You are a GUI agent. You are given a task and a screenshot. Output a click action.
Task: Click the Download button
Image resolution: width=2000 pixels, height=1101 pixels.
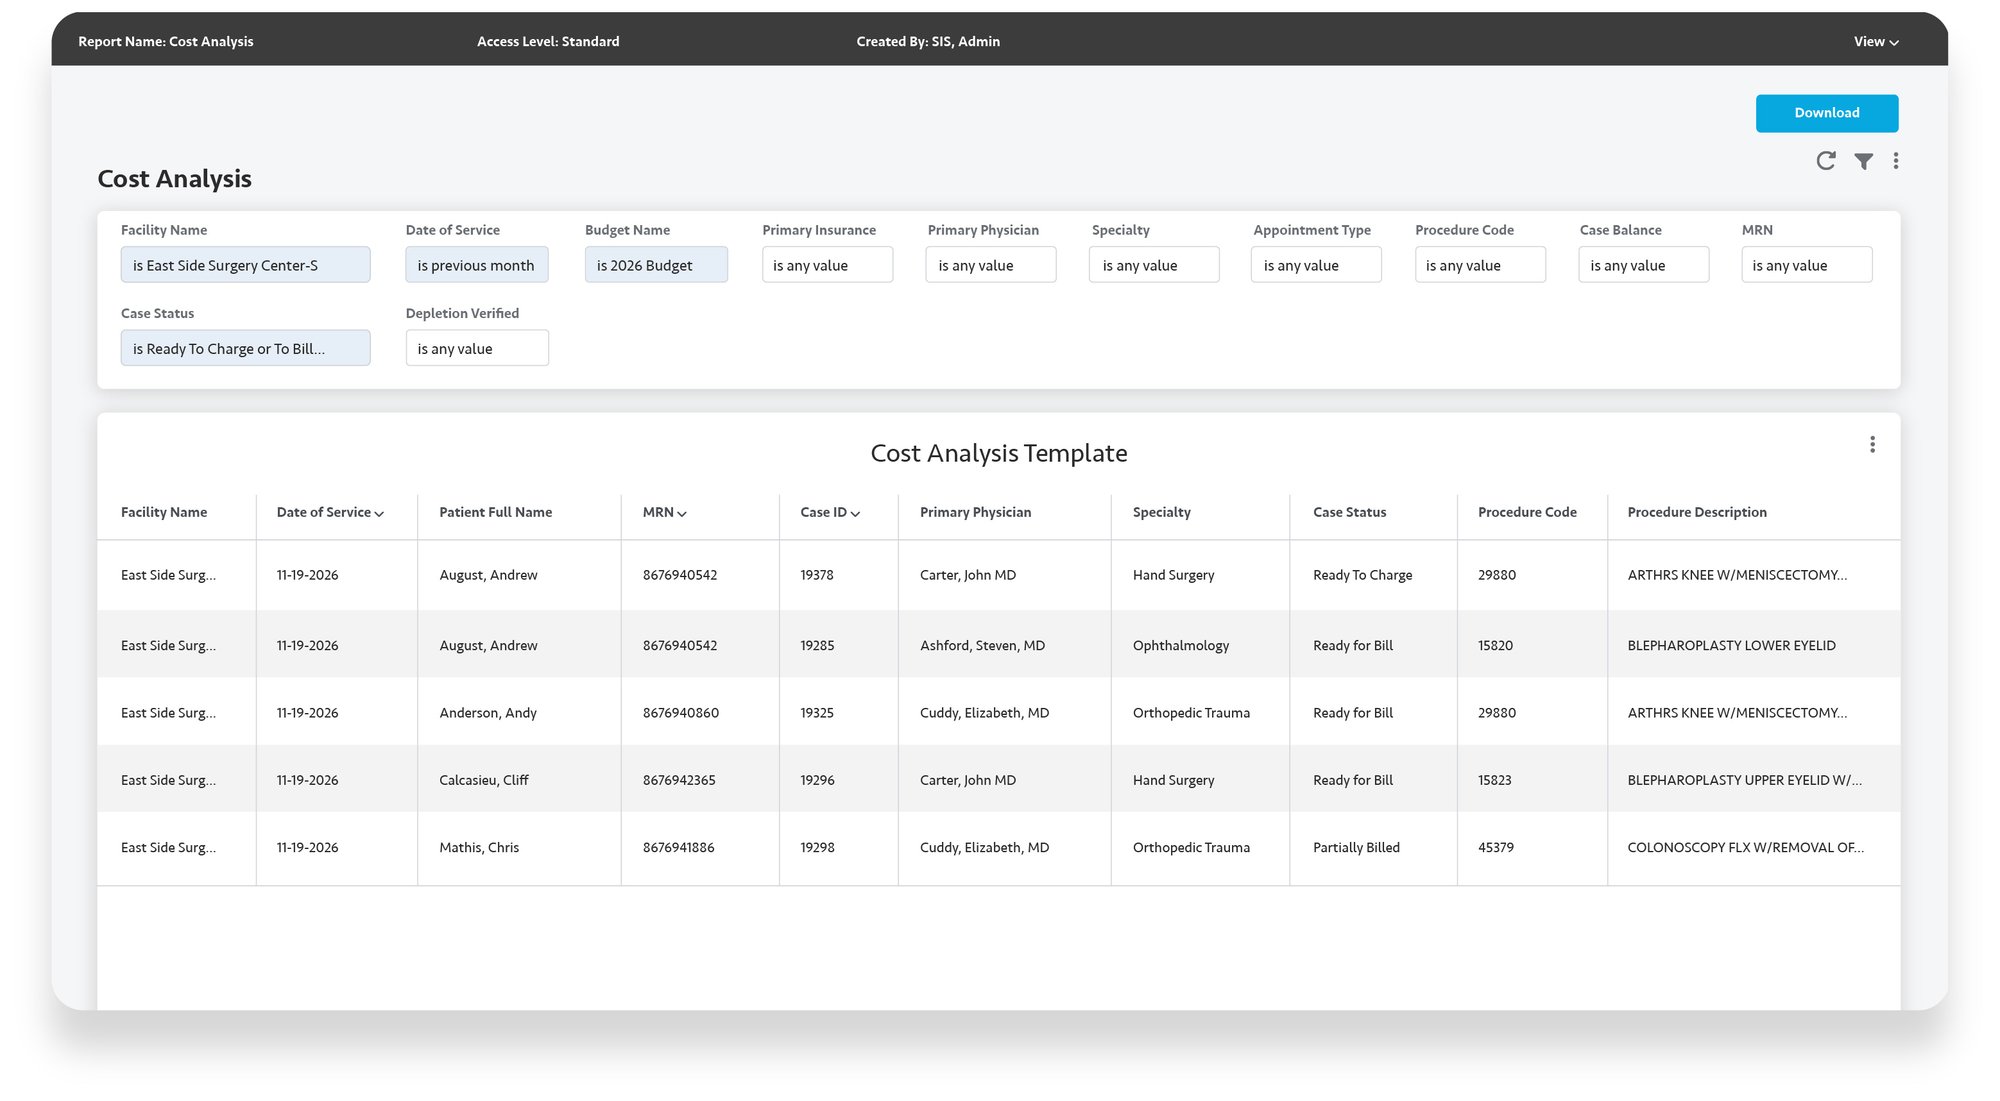pyautogui.click(x=1827, y=112)
